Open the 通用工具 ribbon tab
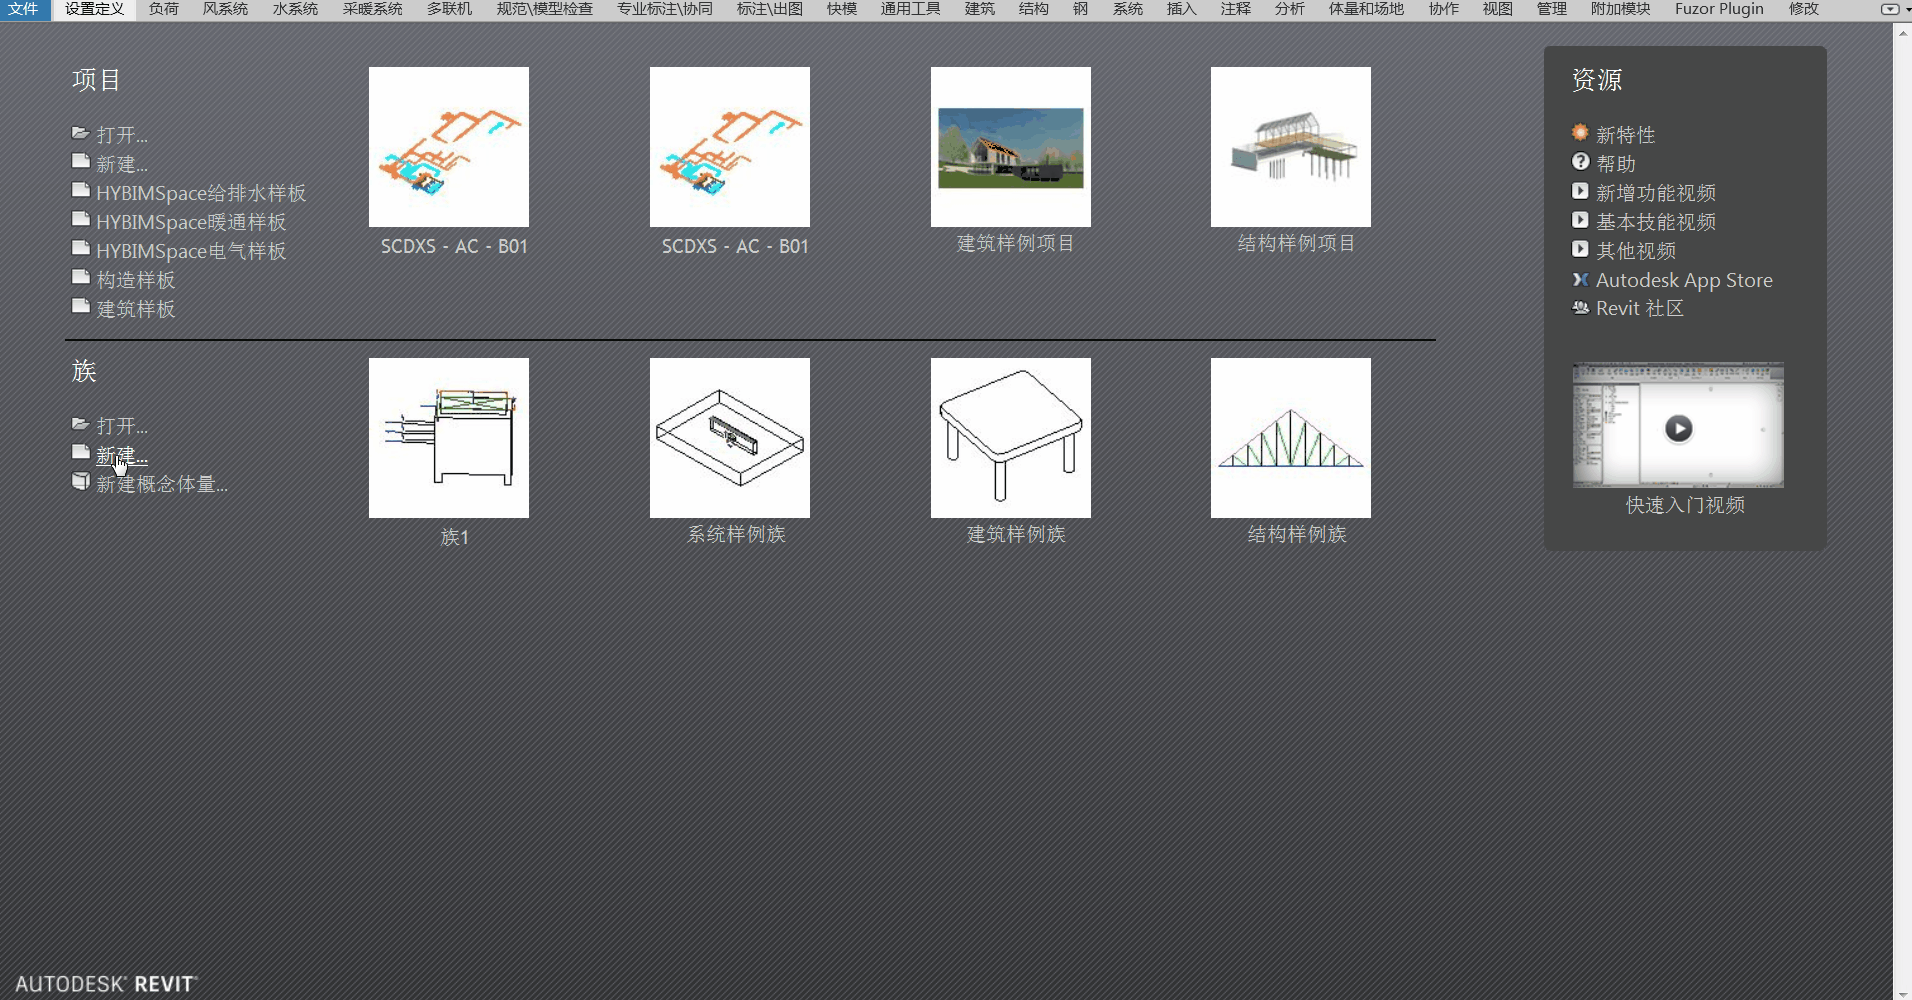 click(x=910, y=9)
